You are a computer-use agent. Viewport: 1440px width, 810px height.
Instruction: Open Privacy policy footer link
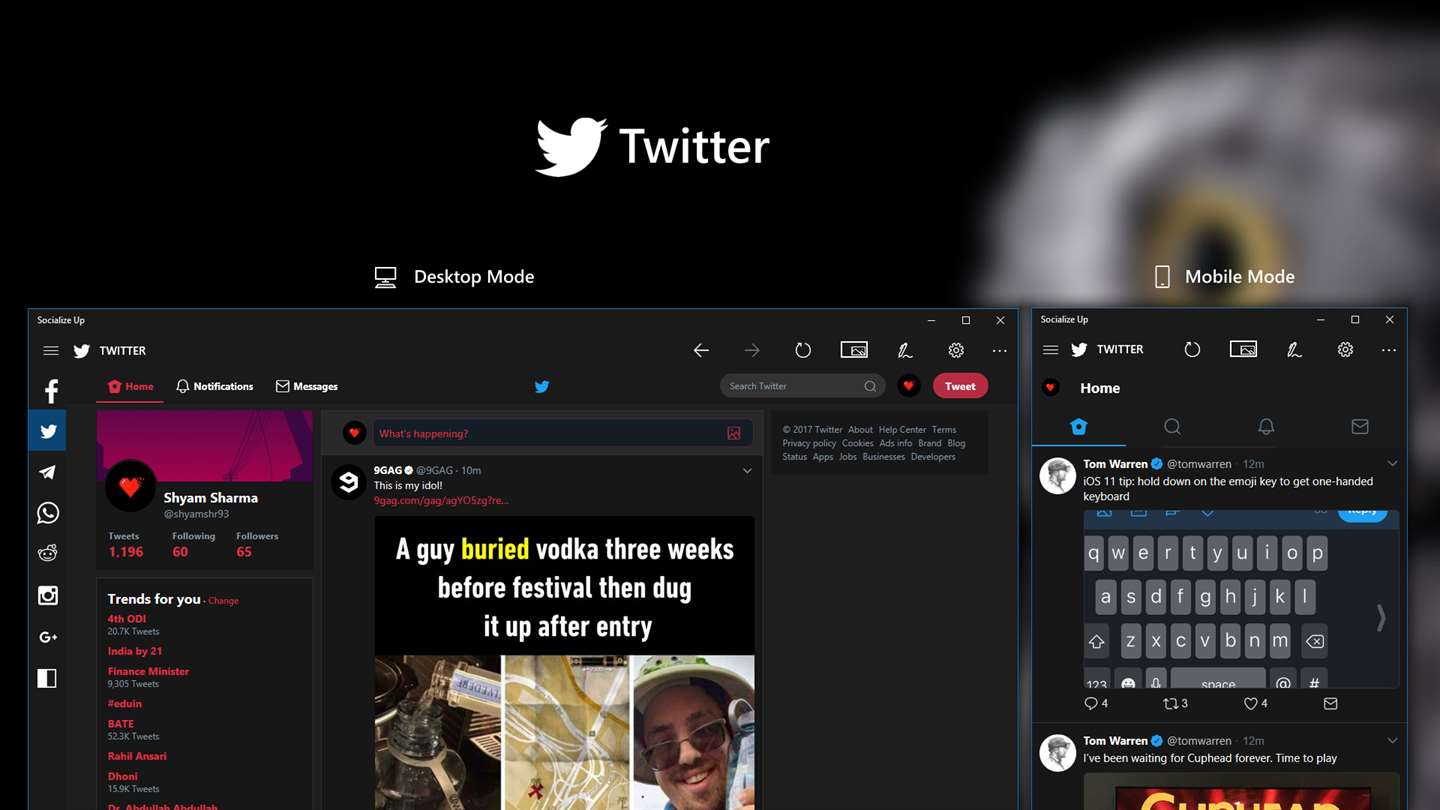pyautogui.click(x=809, y=443)
